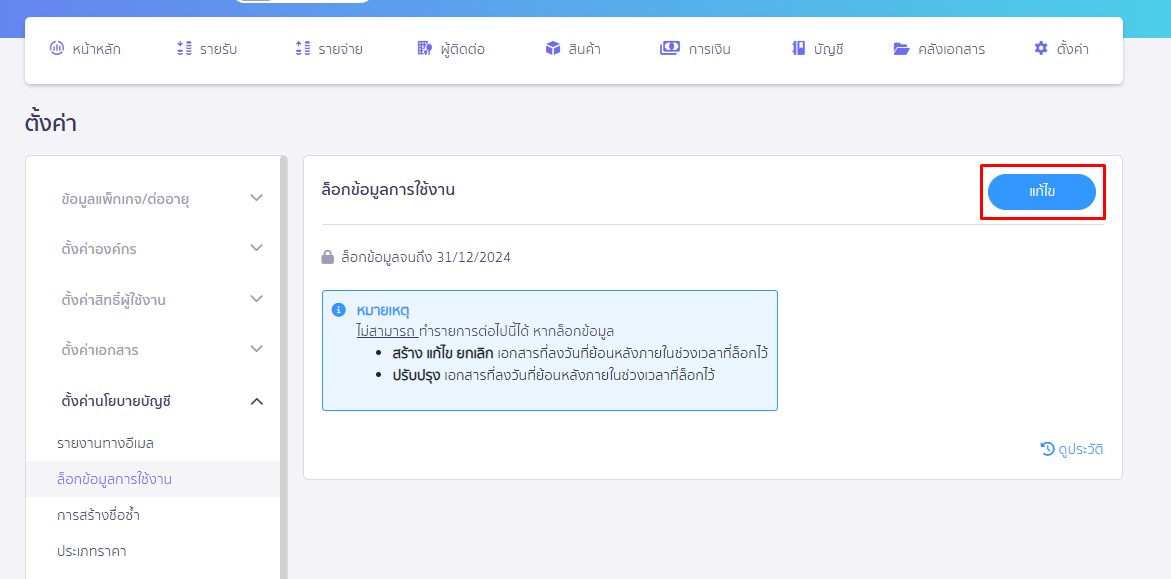Open the รายจ่าย menu
Image resolution: width=1171 pixels, height=579 pixels.
(x=341, y=50)
